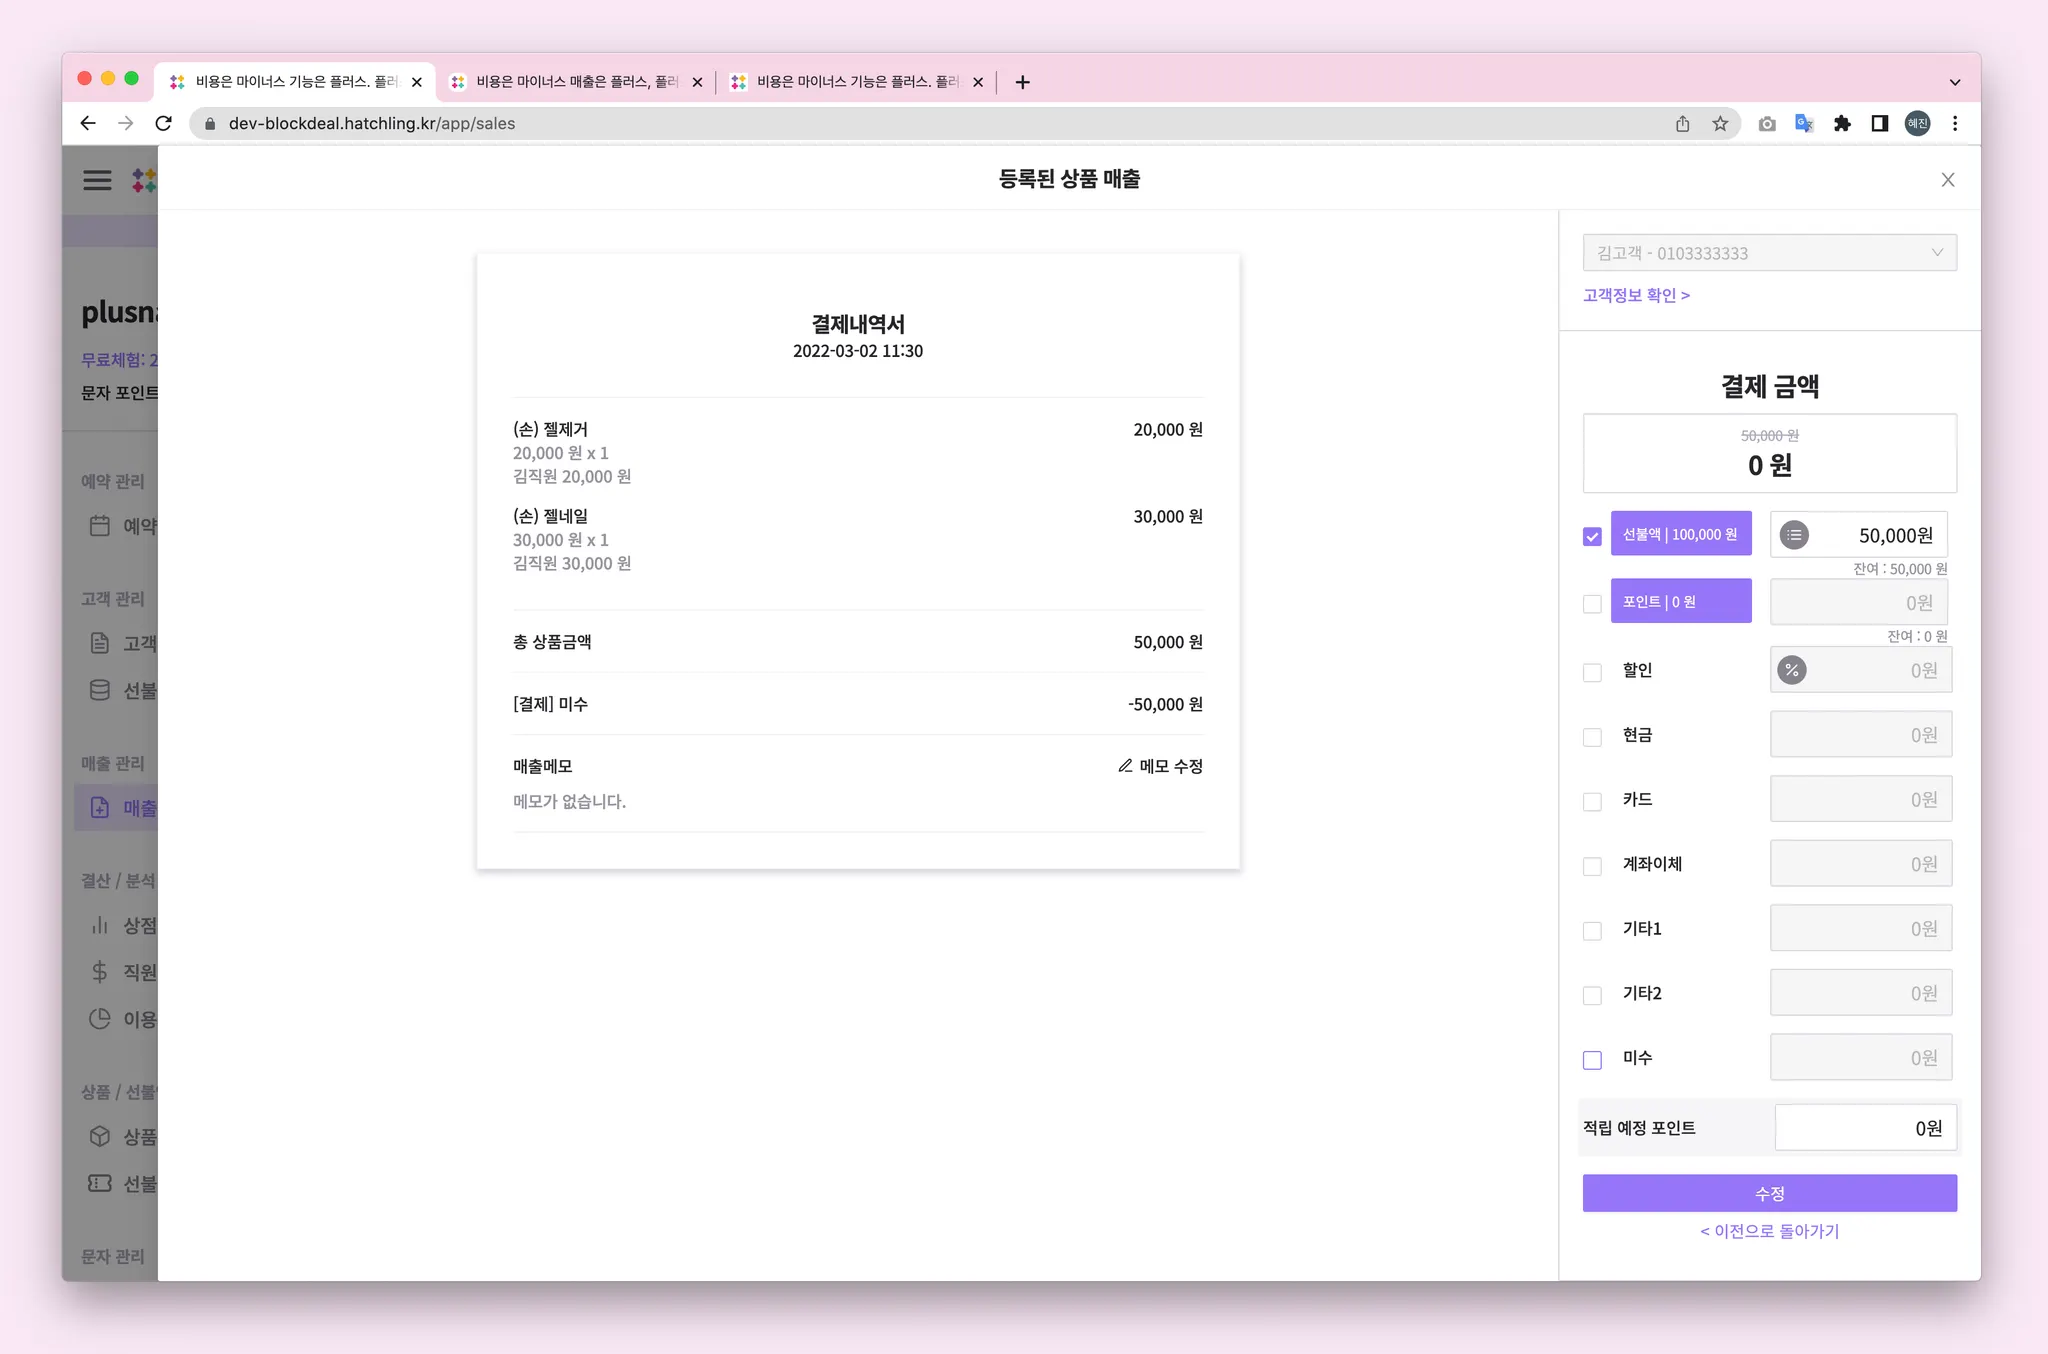Reload the page with refresh icon
This screenshot has height=1354, width=2048.
click(164, 123)
